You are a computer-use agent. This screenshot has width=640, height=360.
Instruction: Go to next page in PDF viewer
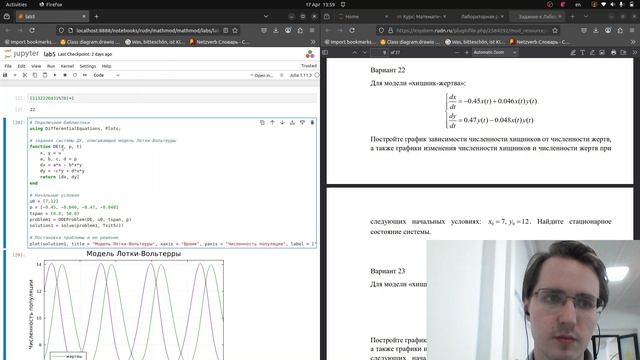(x=364, y=52)
